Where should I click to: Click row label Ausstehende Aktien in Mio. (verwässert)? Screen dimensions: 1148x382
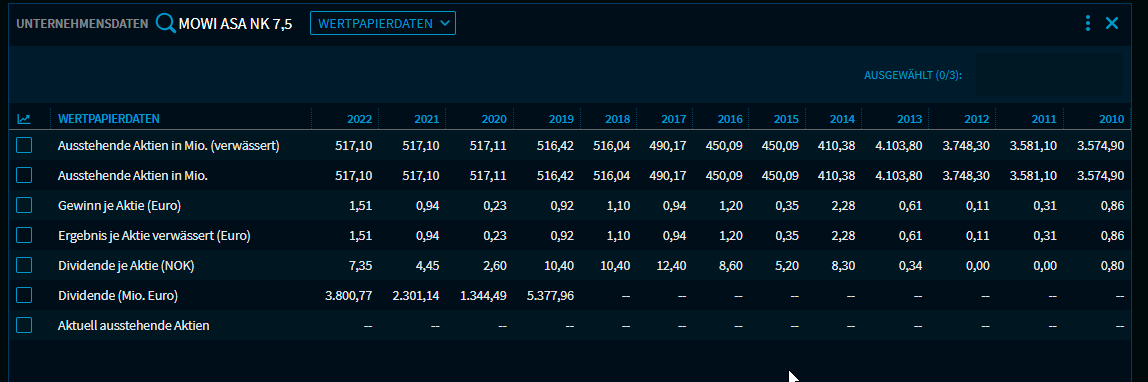click(x=169, y=146)
